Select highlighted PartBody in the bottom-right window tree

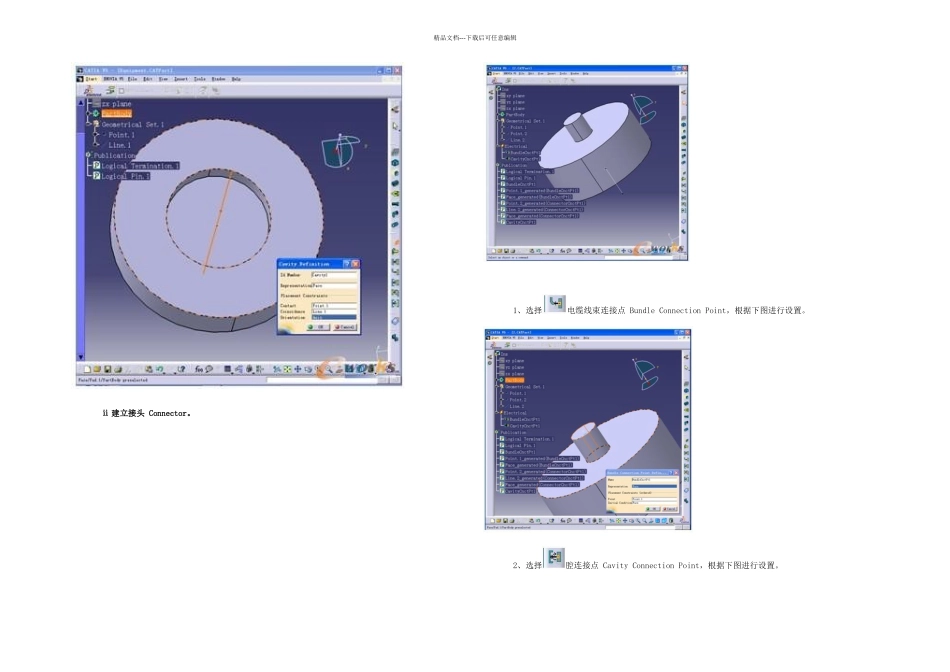click(515, 380)
